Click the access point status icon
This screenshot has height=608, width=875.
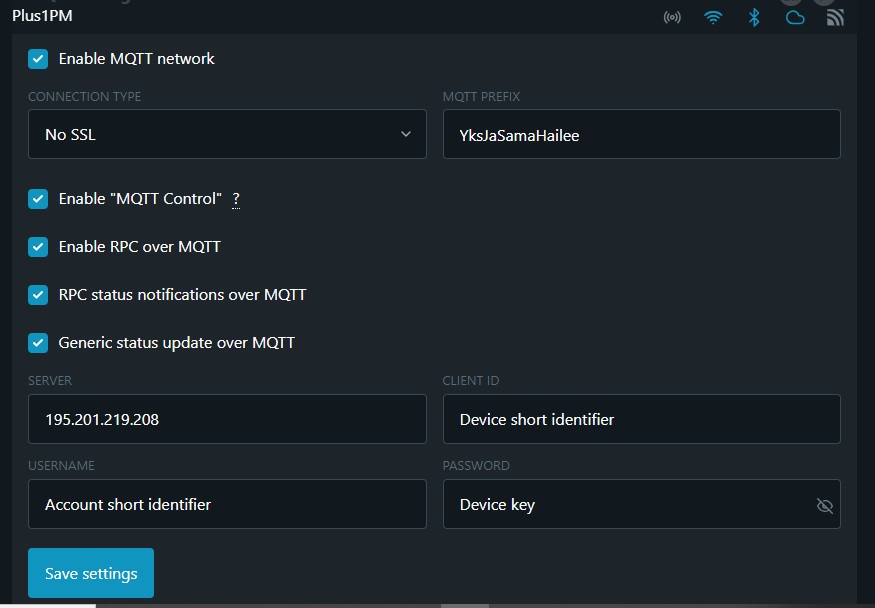click(672, 17)
